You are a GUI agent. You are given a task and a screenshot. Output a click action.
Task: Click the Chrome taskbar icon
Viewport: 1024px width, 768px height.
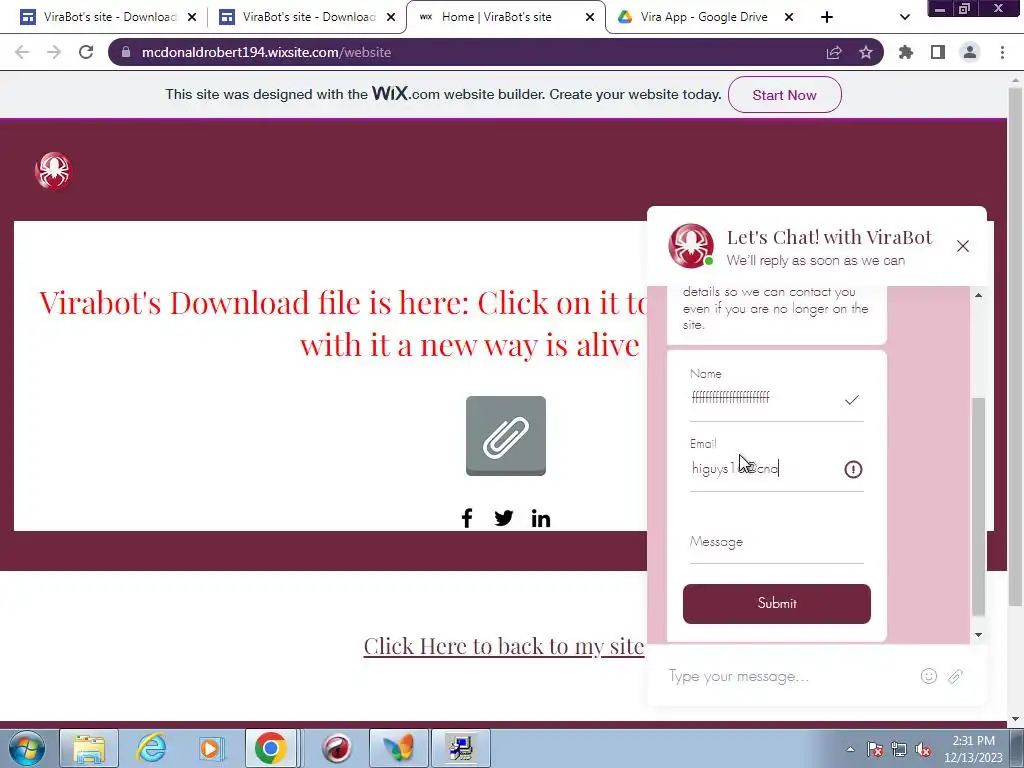pyautogui.click(x=271, y=748)
